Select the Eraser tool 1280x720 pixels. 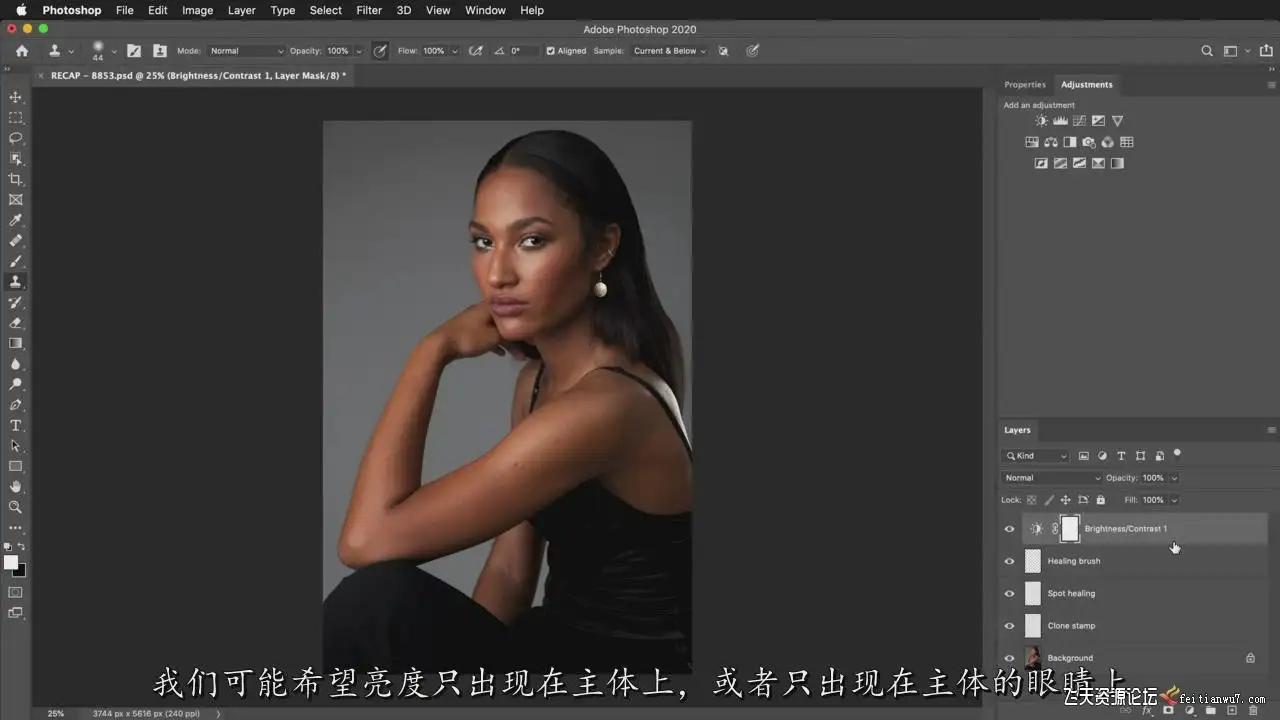click(x=15, y=323)
